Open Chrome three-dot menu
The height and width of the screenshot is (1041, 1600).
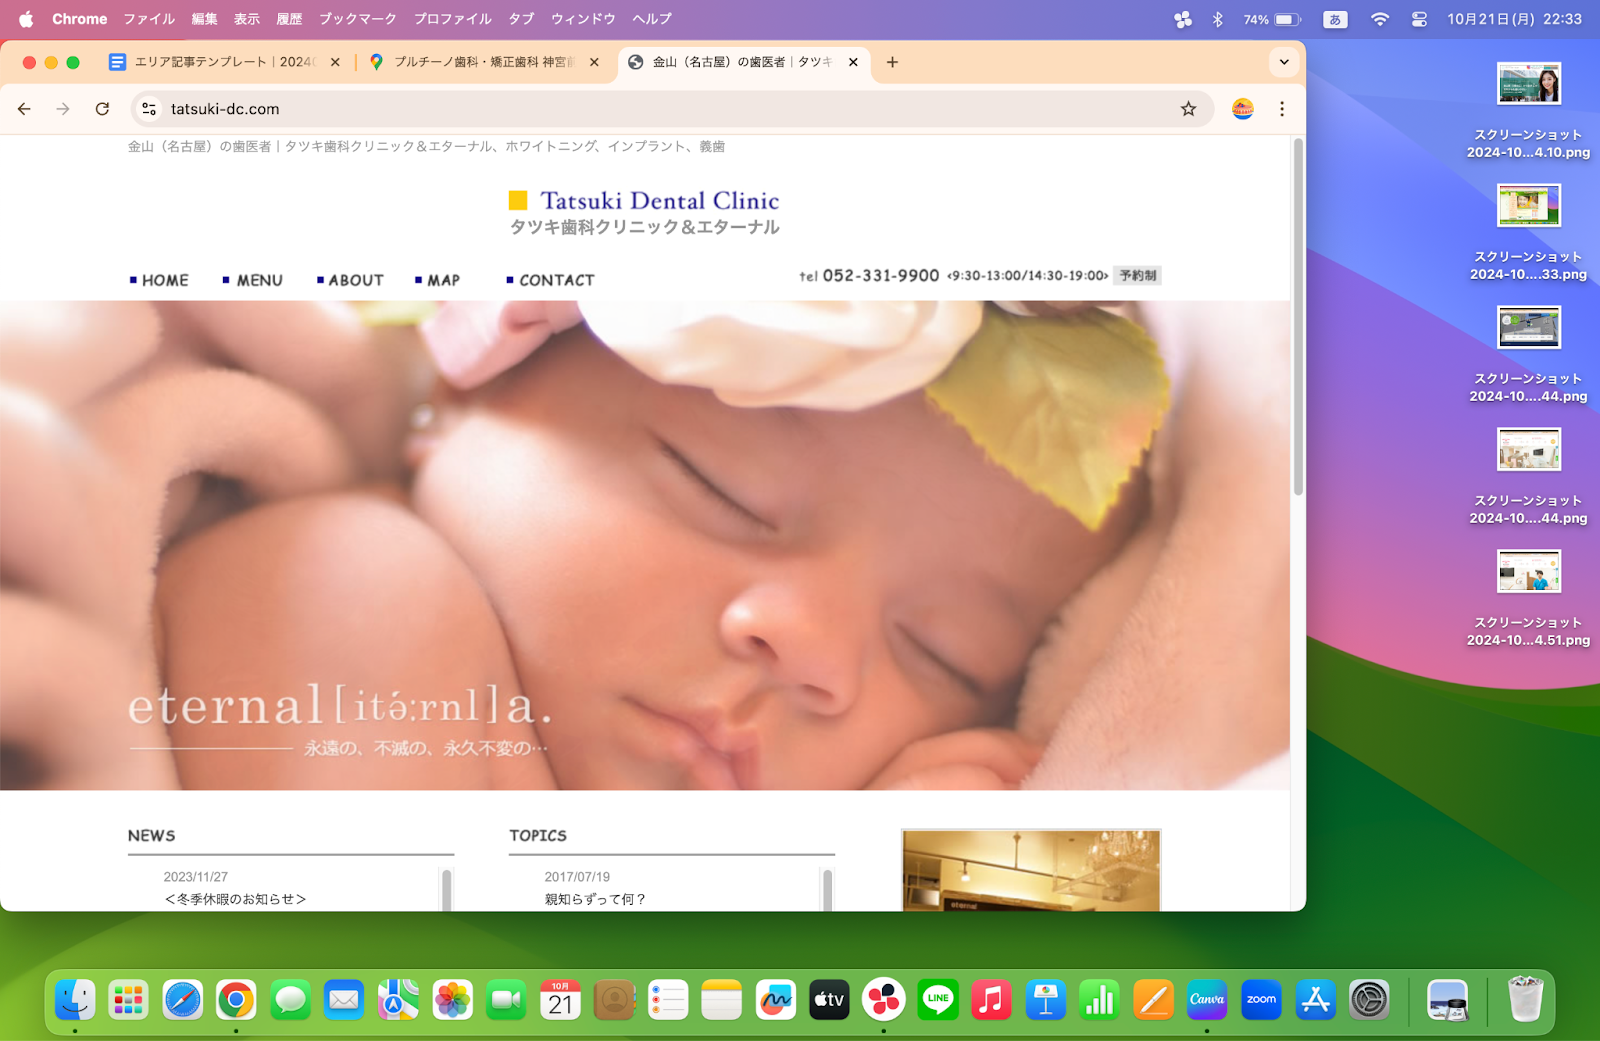pos(1282,109)
